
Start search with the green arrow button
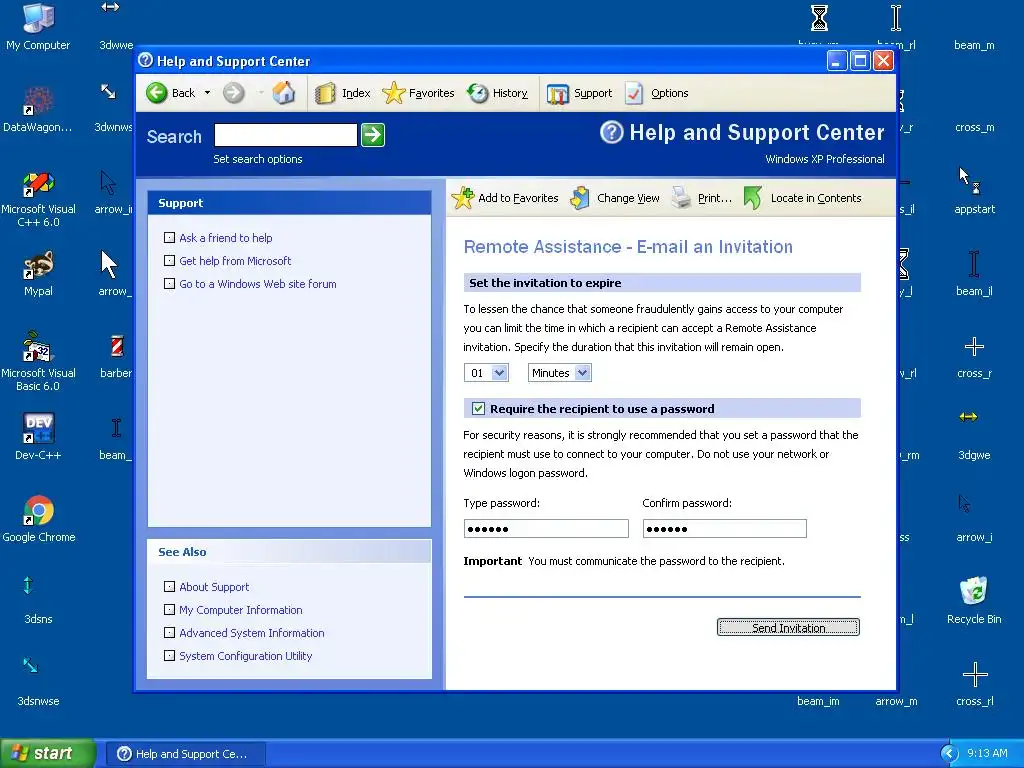[373, 135]
